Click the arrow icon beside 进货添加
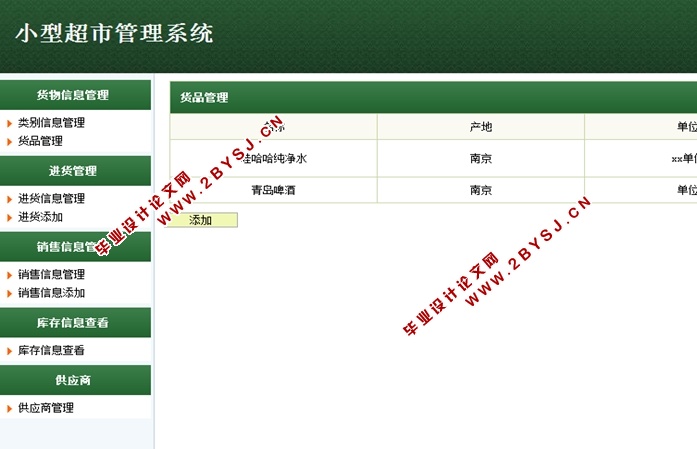This screenshot has height=449, width=697. 9,218
